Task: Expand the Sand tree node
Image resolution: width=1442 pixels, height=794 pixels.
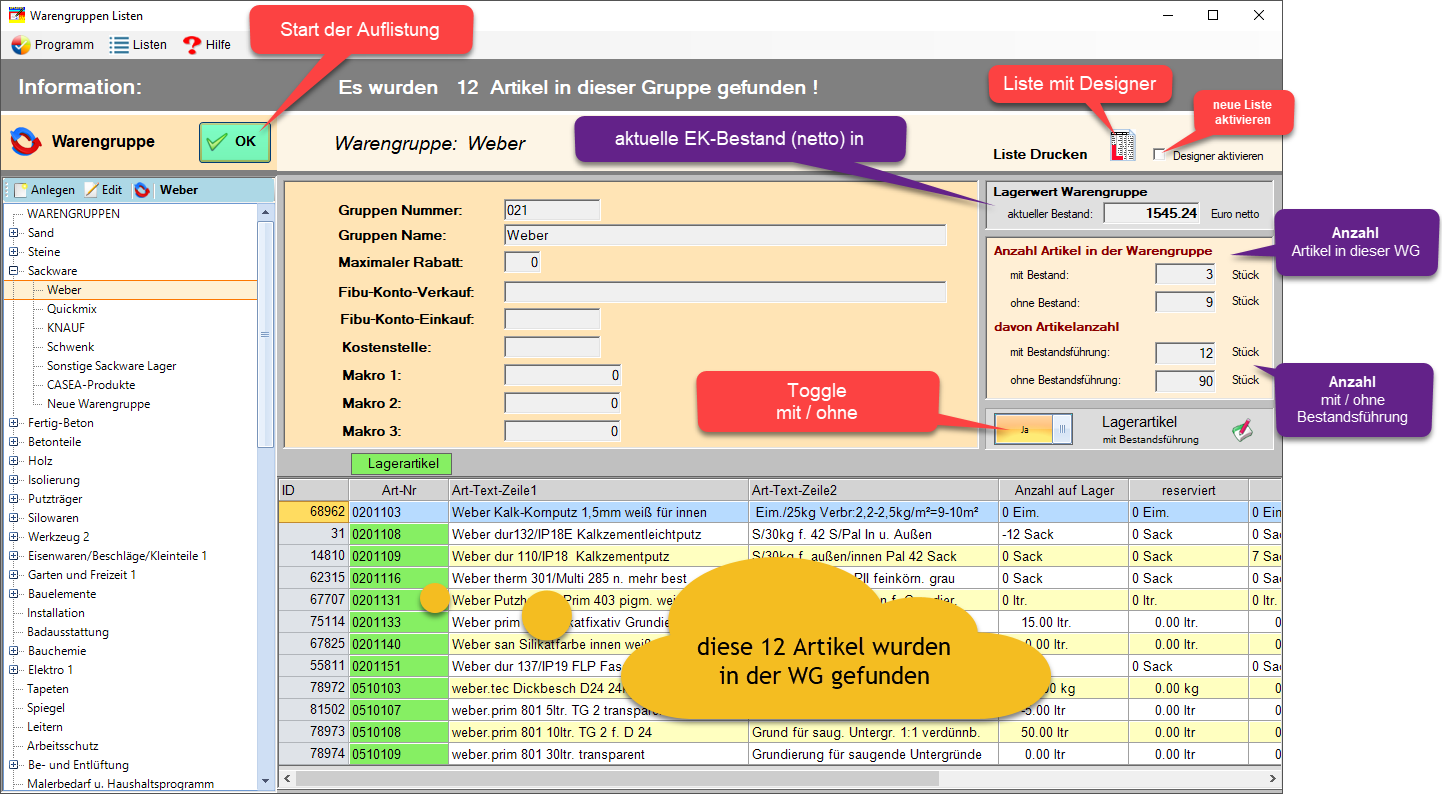Action: [x=14, y=233]
